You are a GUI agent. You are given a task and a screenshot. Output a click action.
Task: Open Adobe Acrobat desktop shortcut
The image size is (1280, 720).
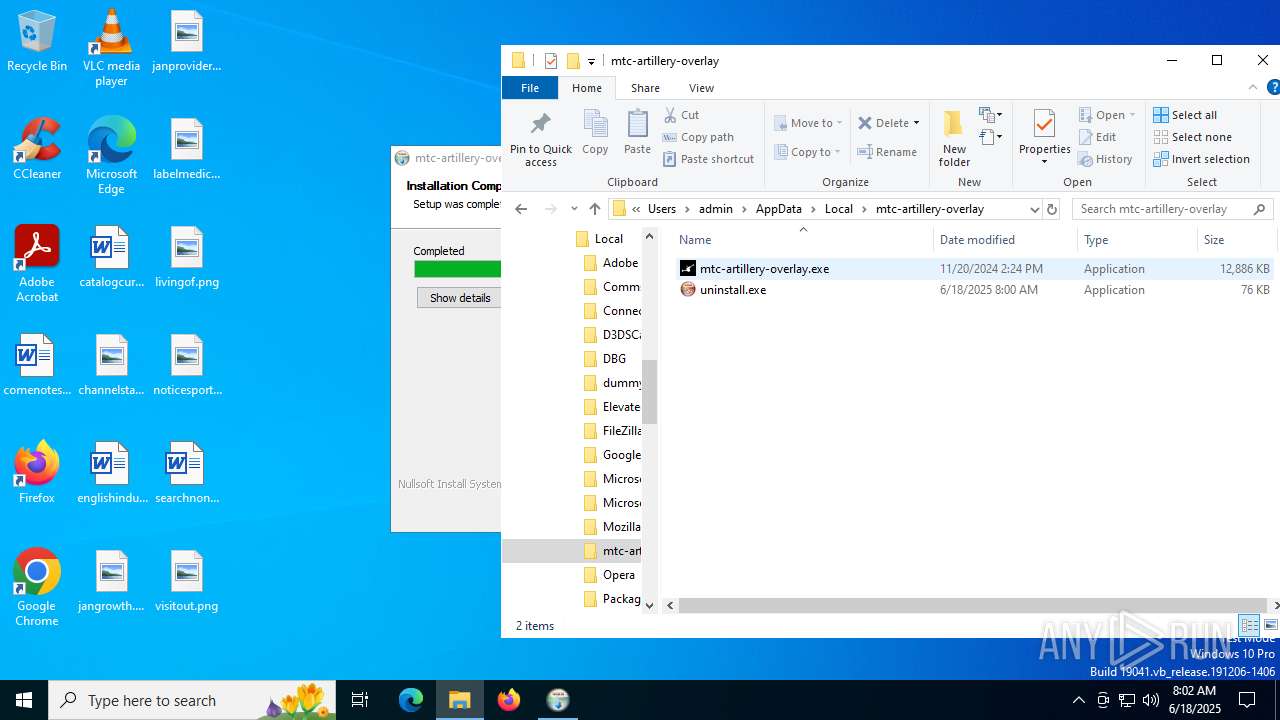coord(37,264)
